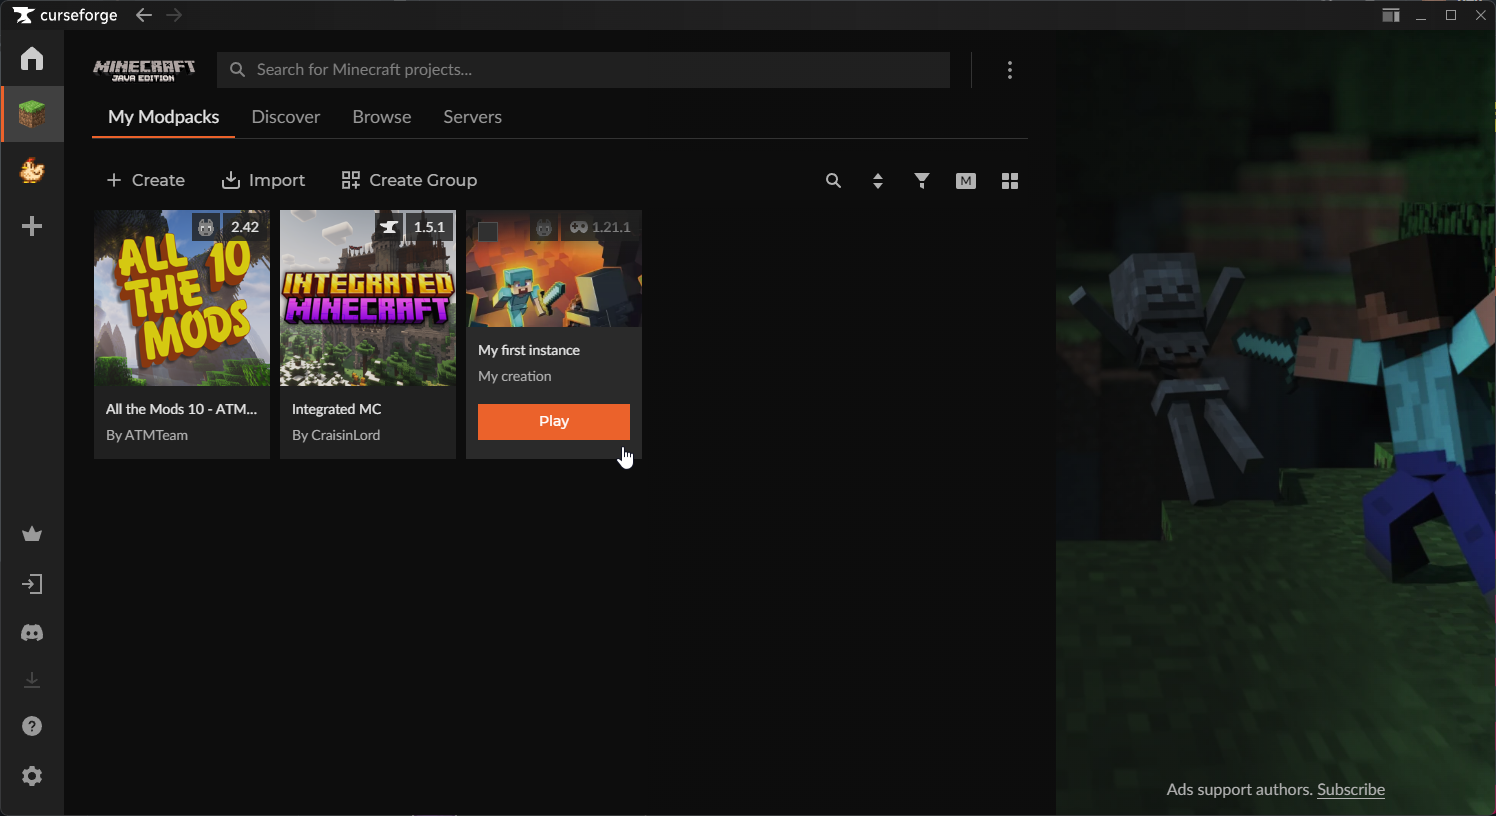This screenshot has height=816, width=1496.
Task: Click the Minecraft Java Edition logo
Action: coord(144,70)
